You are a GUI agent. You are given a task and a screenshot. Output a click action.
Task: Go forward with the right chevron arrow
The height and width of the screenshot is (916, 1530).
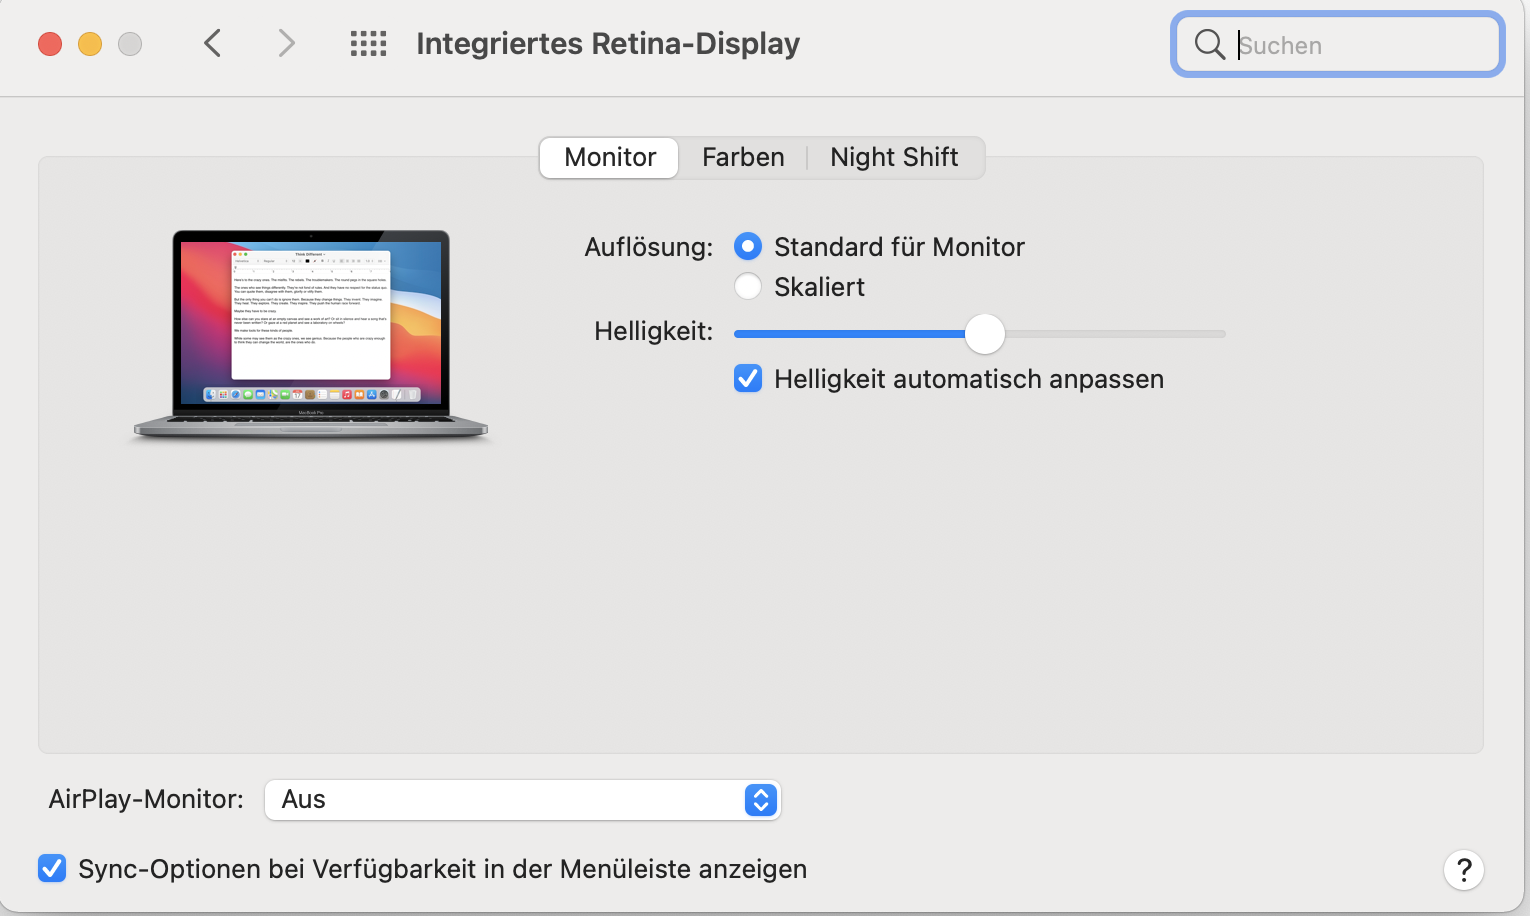(x=286, y=43)
